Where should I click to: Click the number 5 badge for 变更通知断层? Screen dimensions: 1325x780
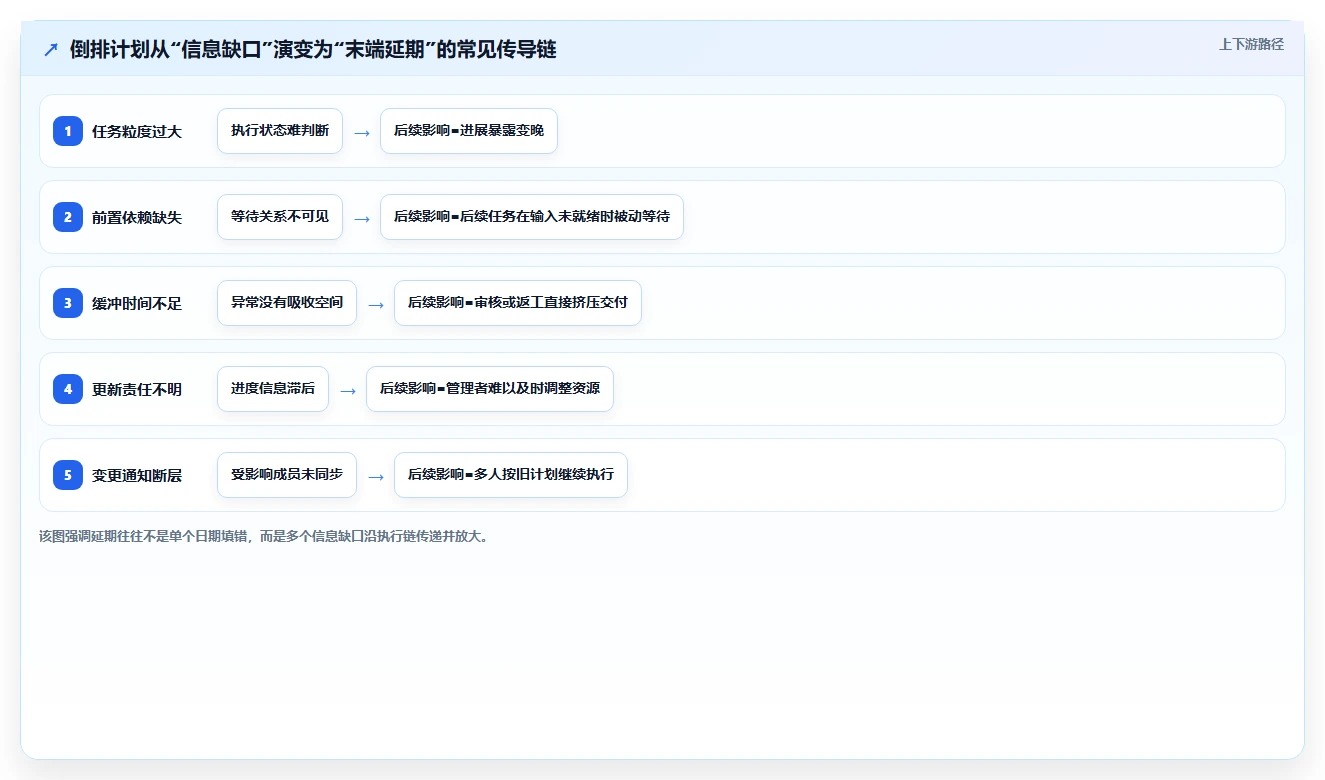pyautogui.click(x=68, y=474)
